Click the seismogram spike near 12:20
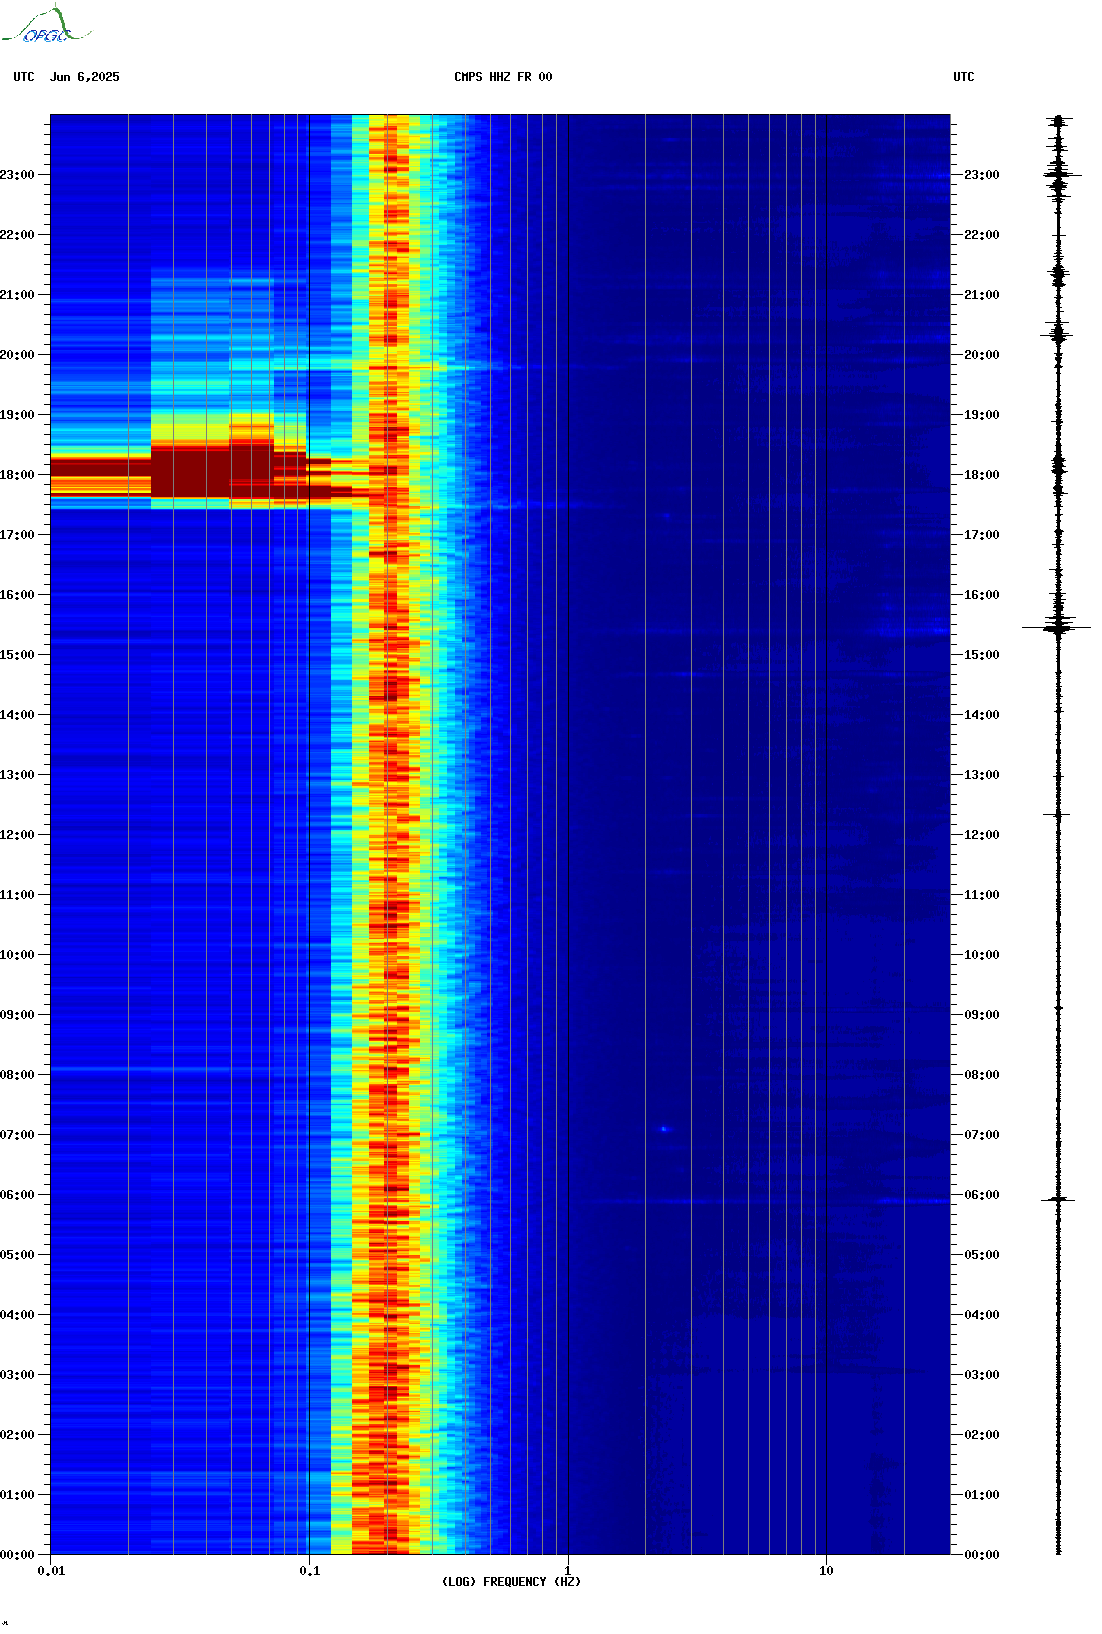Image resolution: width=1102 pixels, height=1634 pixels. 1057,815
